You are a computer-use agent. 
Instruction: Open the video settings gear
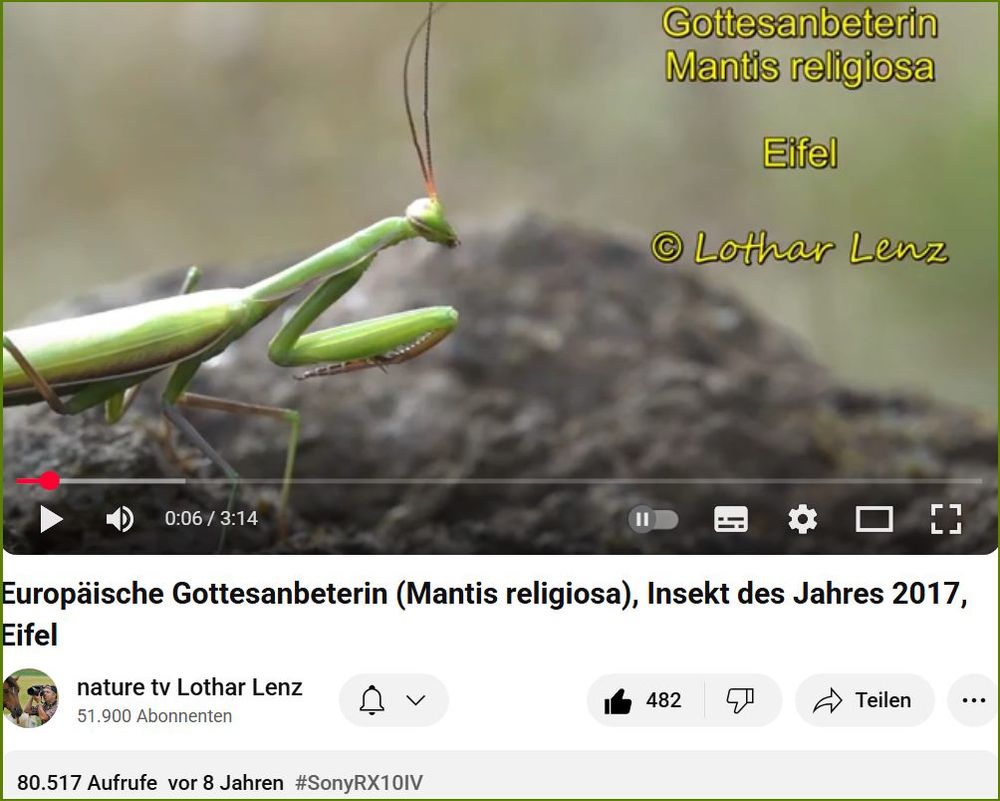802,519
